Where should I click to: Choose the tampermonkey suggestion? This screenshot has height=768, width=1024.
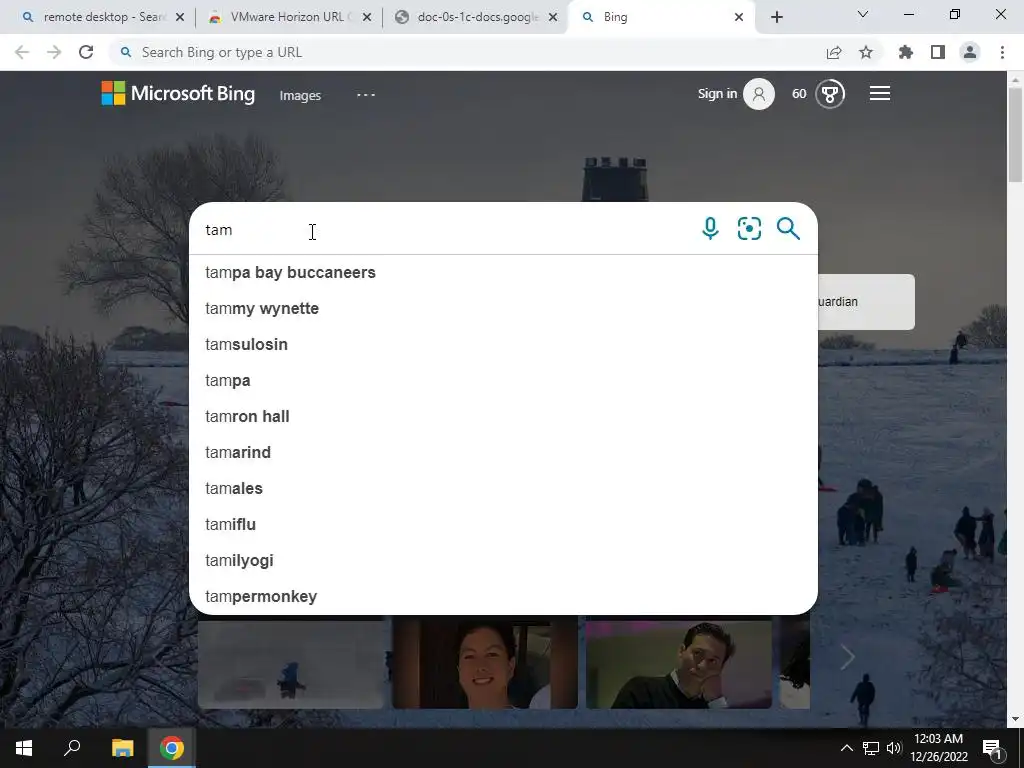(x=503, y=596)
